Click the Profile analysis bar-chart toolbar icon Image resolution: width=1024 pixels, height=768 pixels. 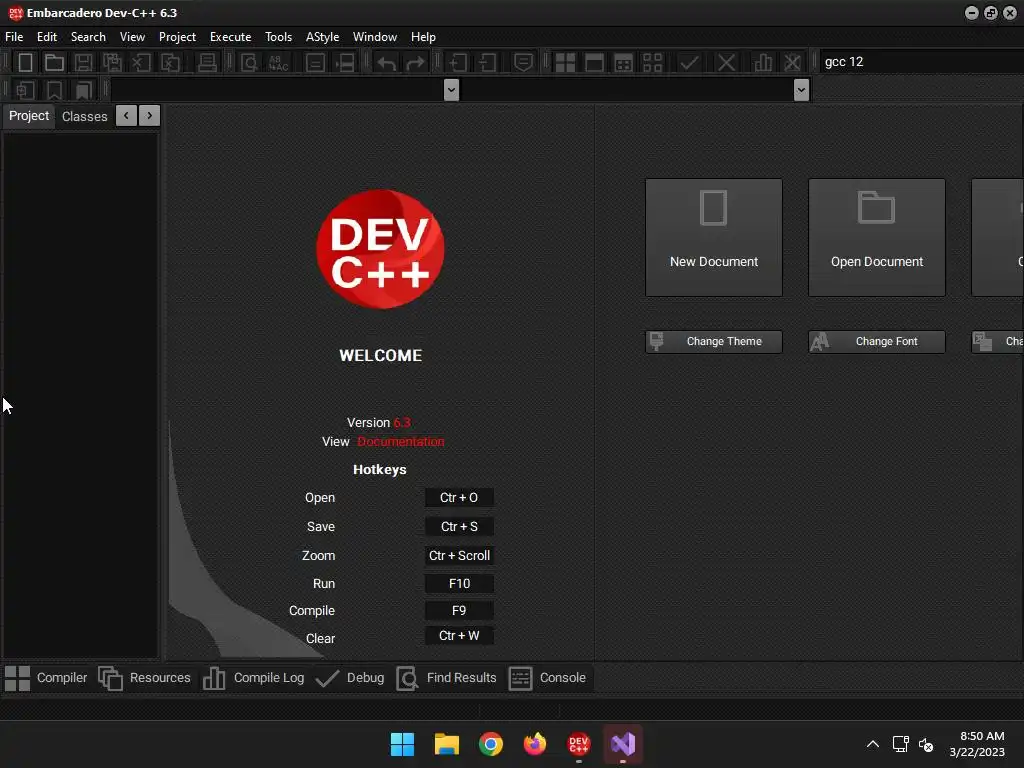click(763, 63)
